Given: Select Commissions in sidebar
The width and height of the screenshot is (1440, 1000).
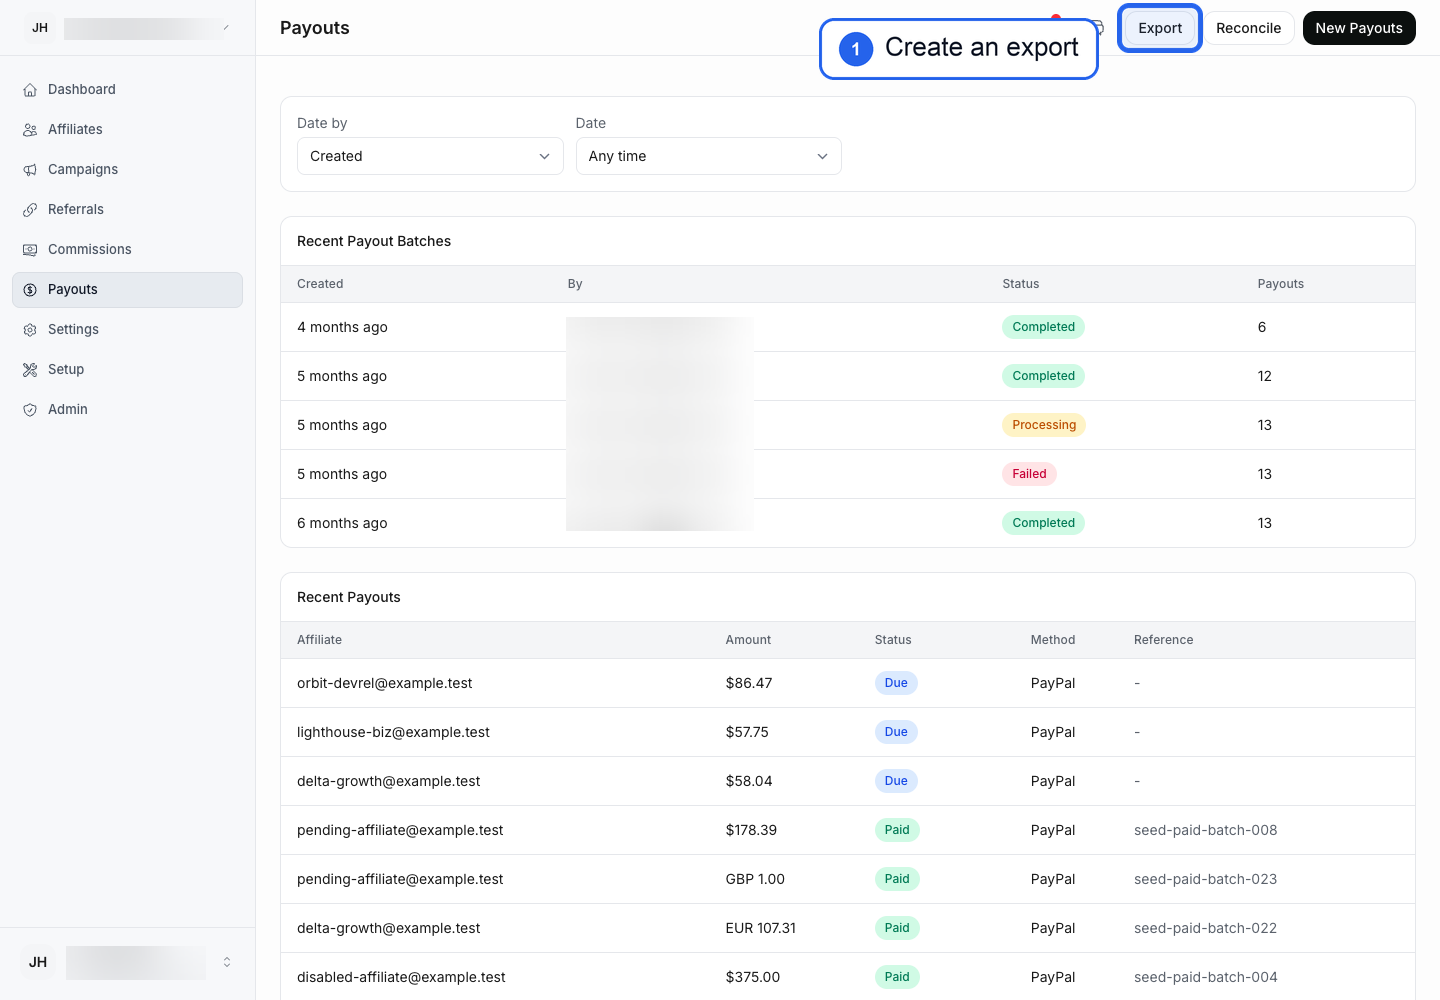Looking at the screenshot, I should click(127, 250).
